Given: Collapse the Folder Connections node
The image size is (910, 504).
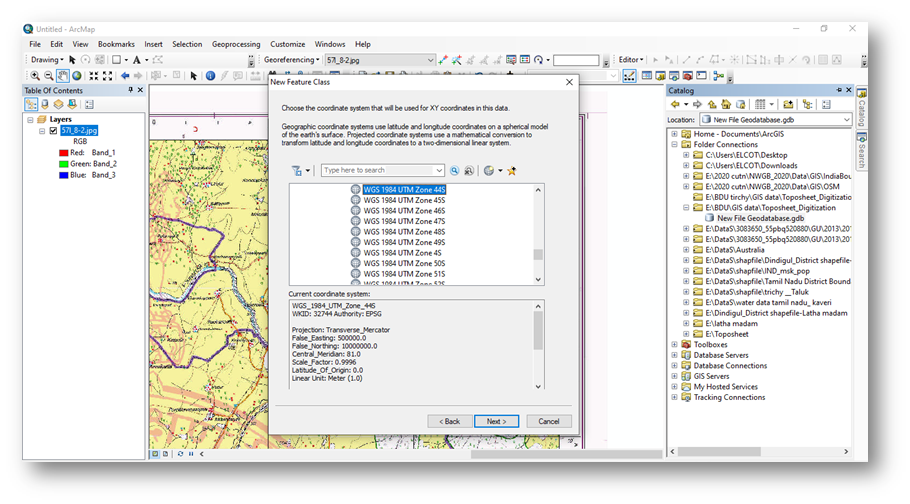Looking at the screenshot, I should (x=674, y=145).
